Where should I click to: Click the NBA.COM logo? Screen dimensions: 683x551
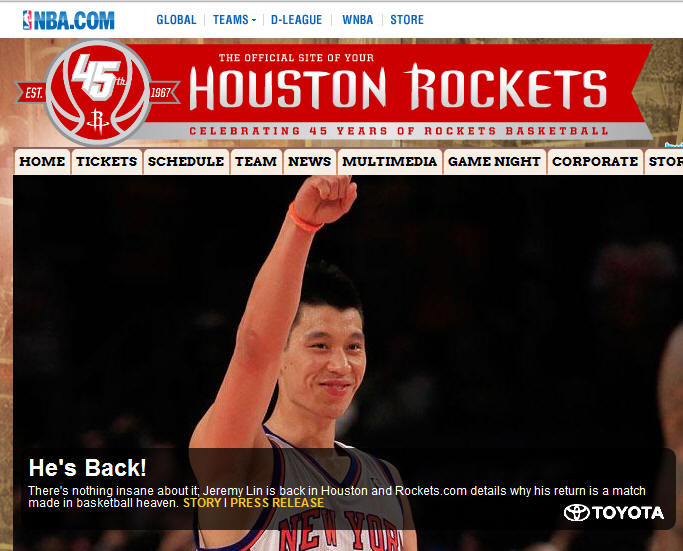point(68,20)
